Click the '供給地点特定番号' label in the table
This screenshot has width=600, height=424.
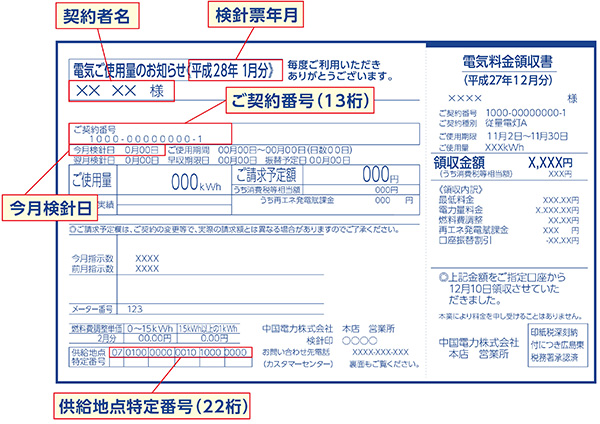click(x=89, y=357)
